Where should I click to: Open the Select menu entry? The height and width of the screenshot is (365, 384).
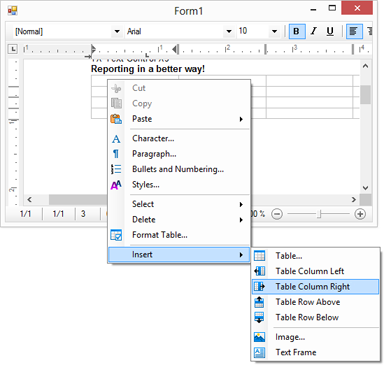click(x=179, y=204)
